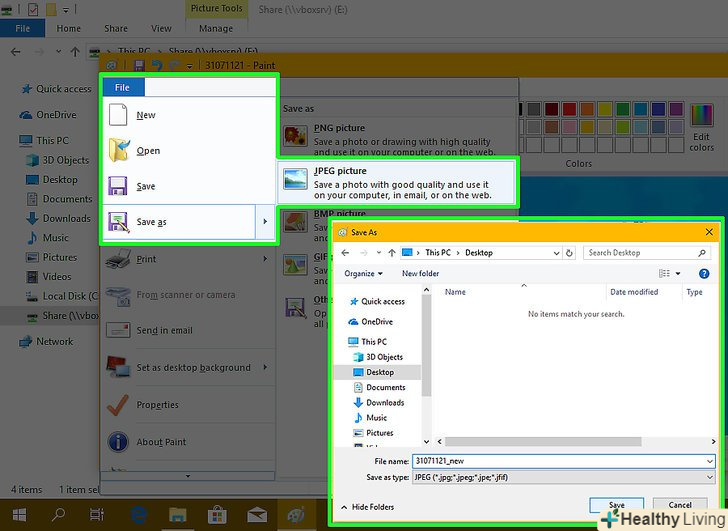The image size is (728, 531).
Task: Open About Paint entry
Action: pyautogui.click(x=188, y=442)
